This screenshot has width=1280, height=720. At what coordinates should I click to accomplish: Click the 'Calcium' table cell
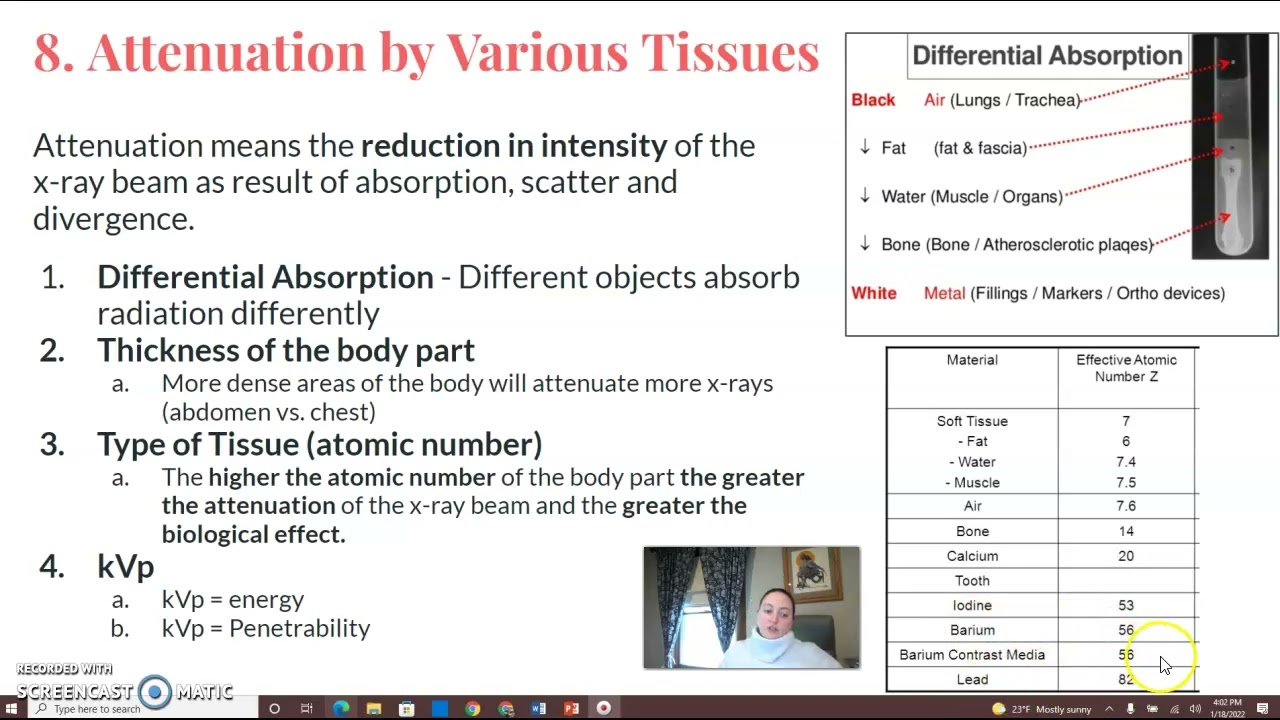(x=972, y=556)
